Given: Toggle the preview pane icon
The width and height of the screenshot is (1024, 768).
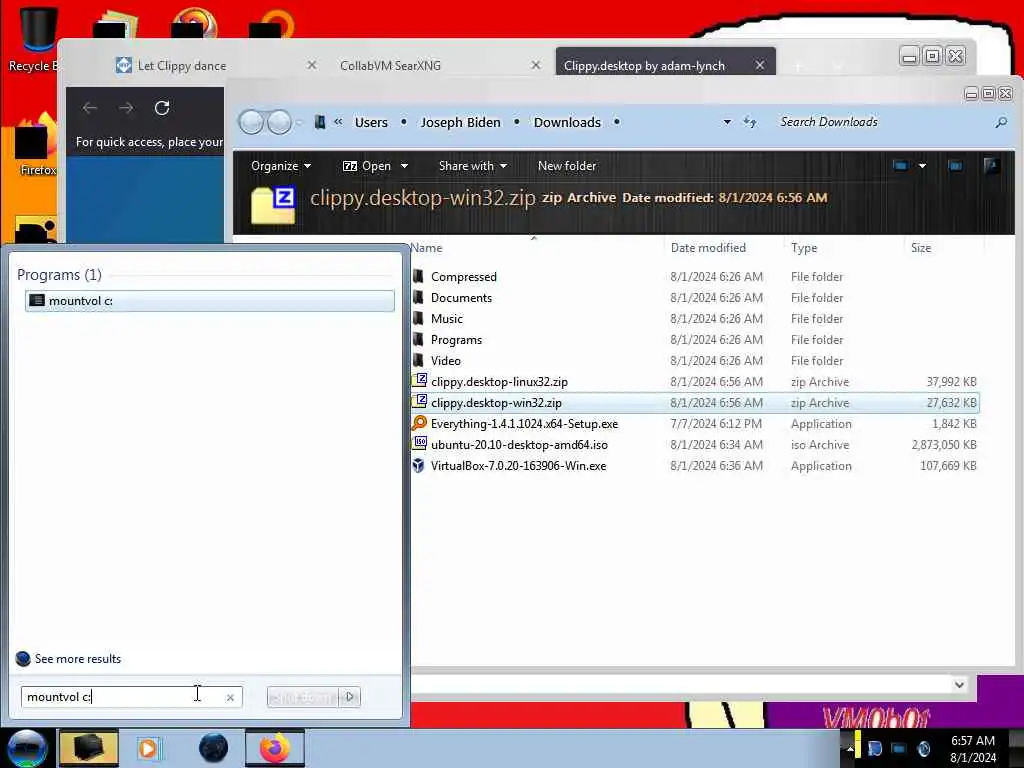Looking at the screenshot, I should click(x=955, y=166).
